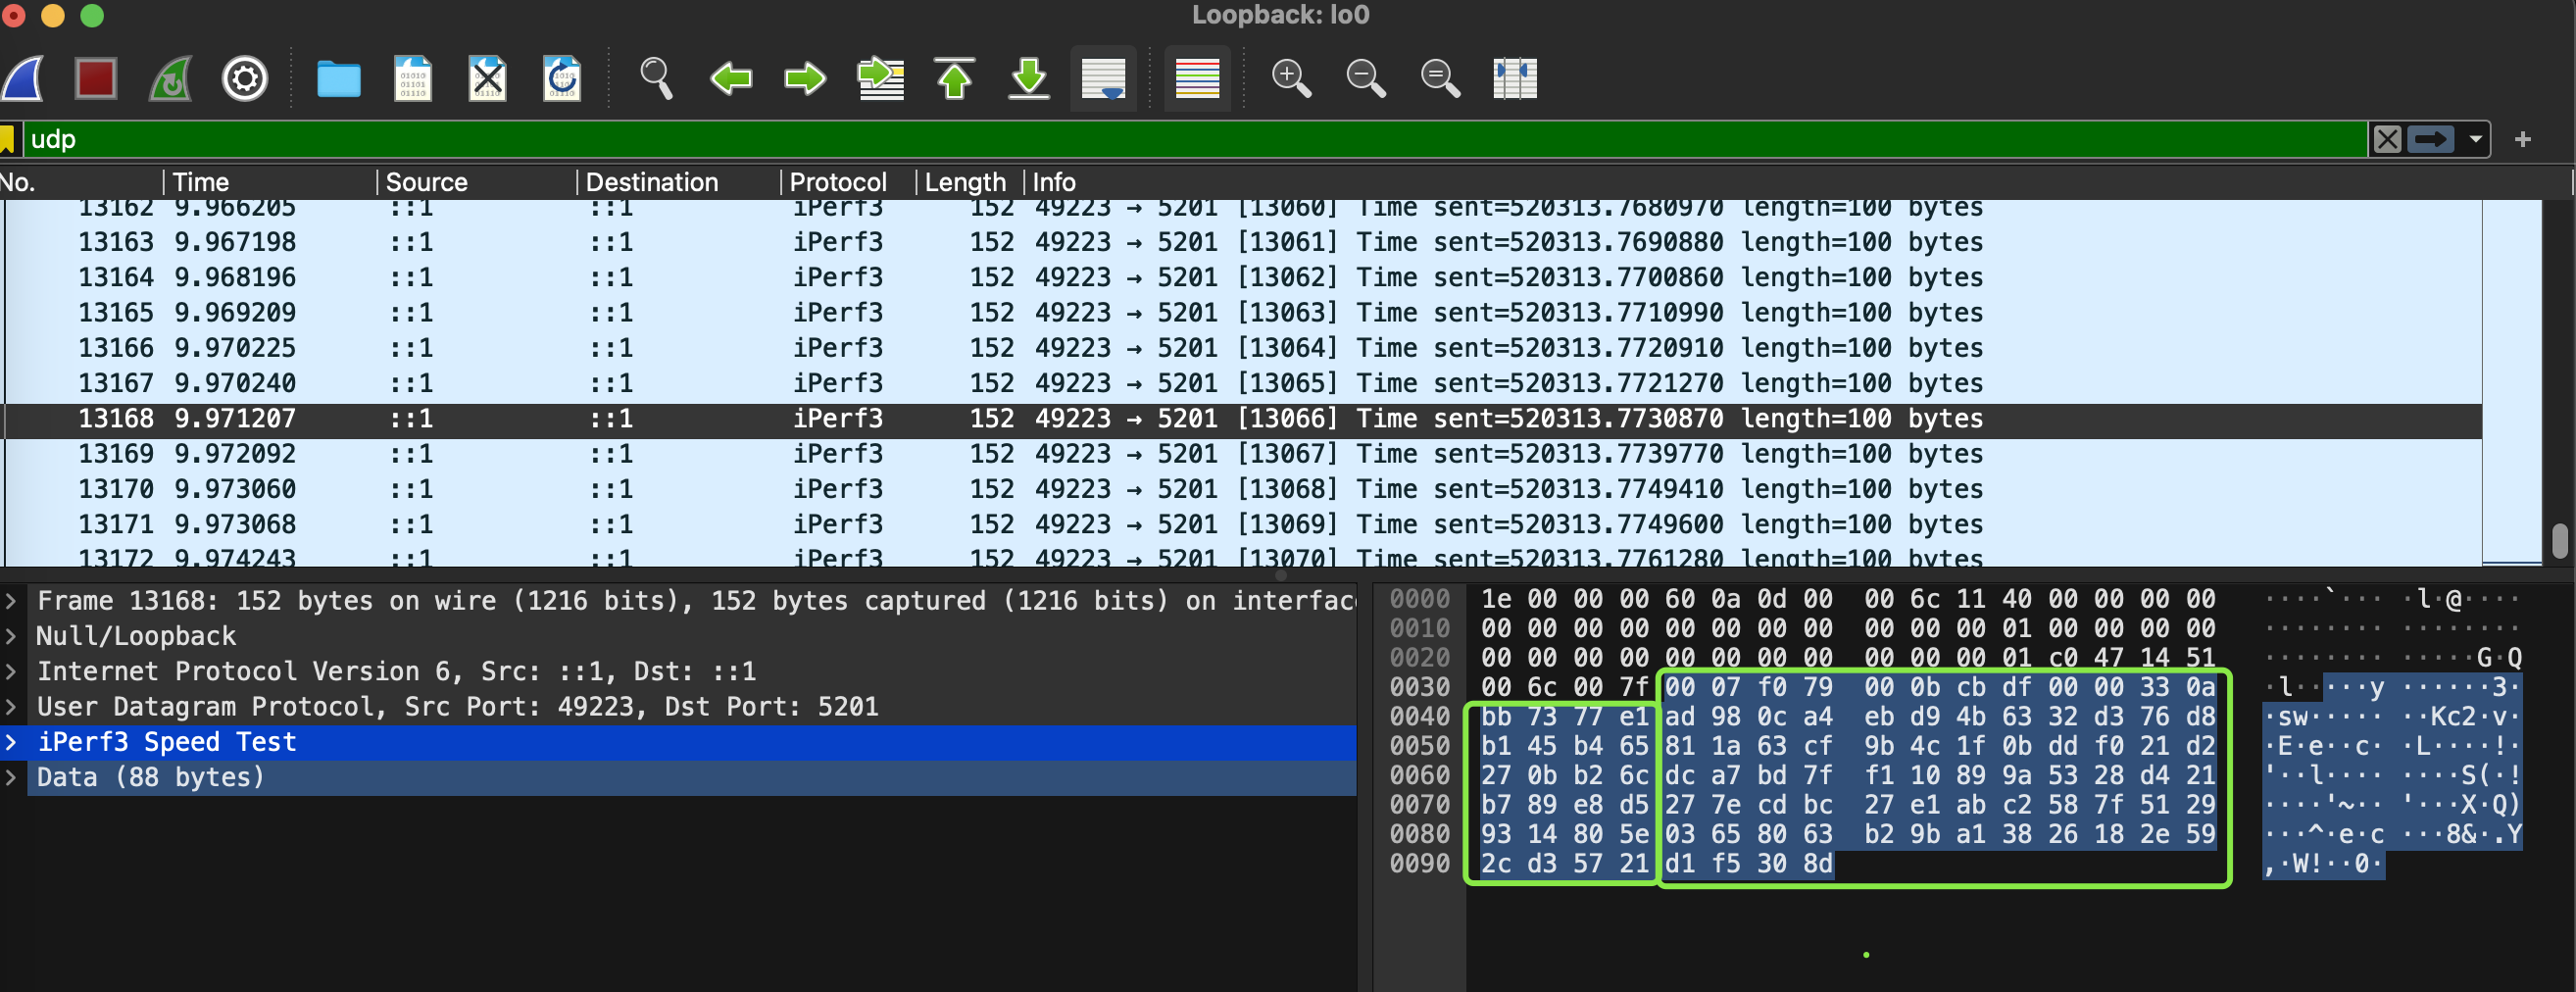Stop the running capture
The width and height of the screenshot is (2576, 992).
pos(96,78)
